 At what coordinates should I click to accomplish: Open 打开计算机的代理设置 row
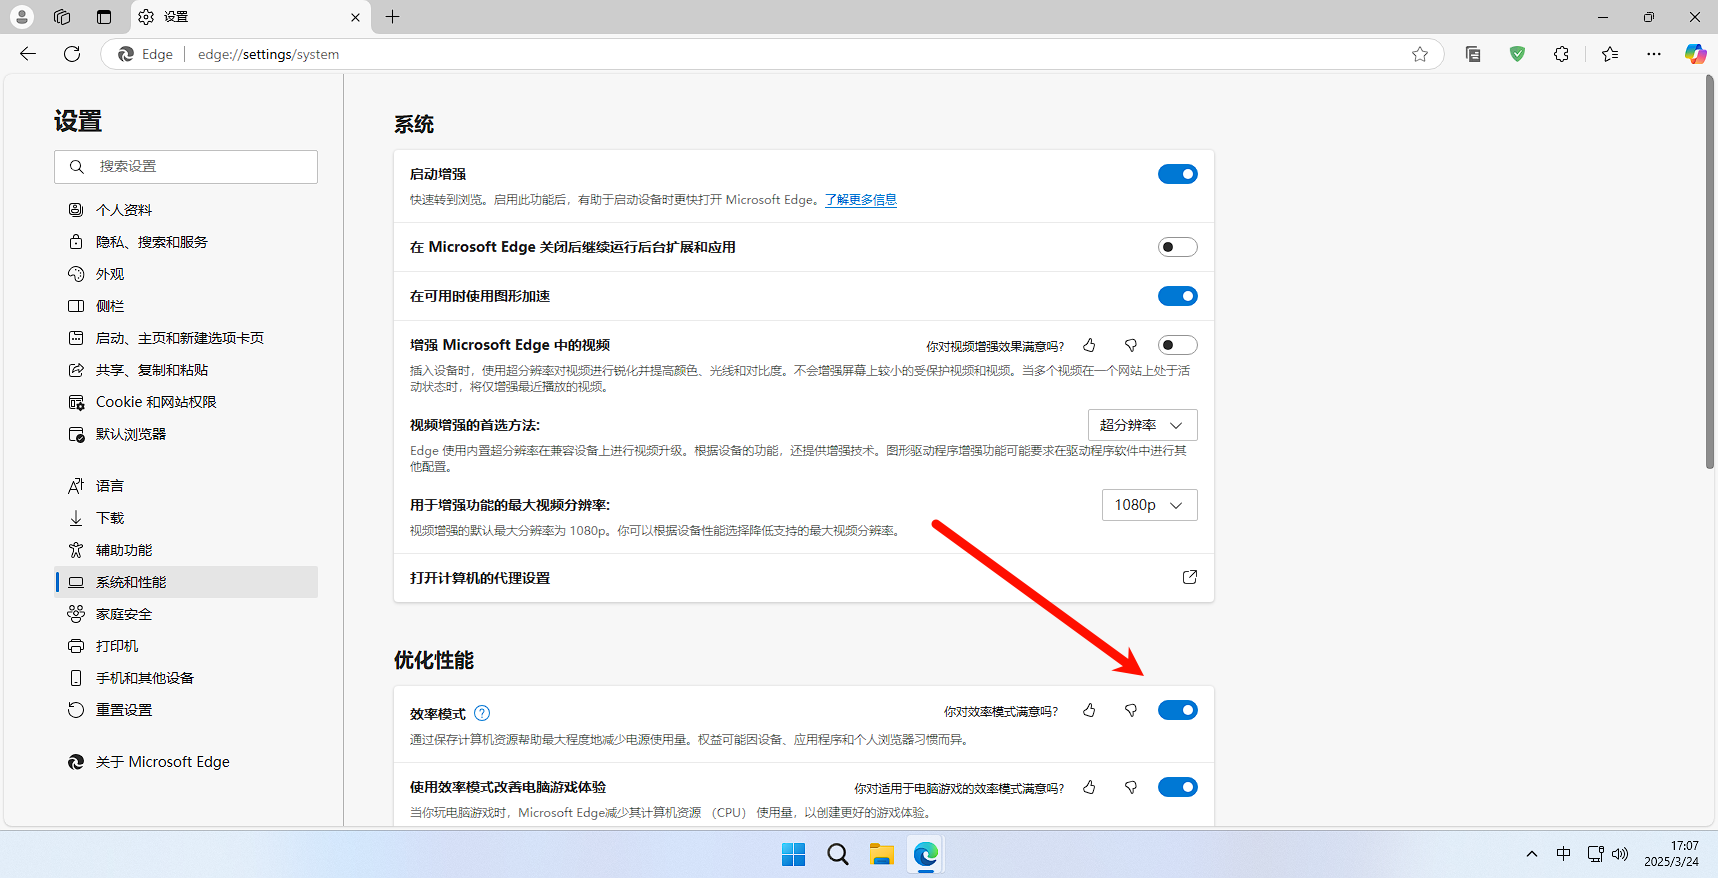tap(804, 578)
